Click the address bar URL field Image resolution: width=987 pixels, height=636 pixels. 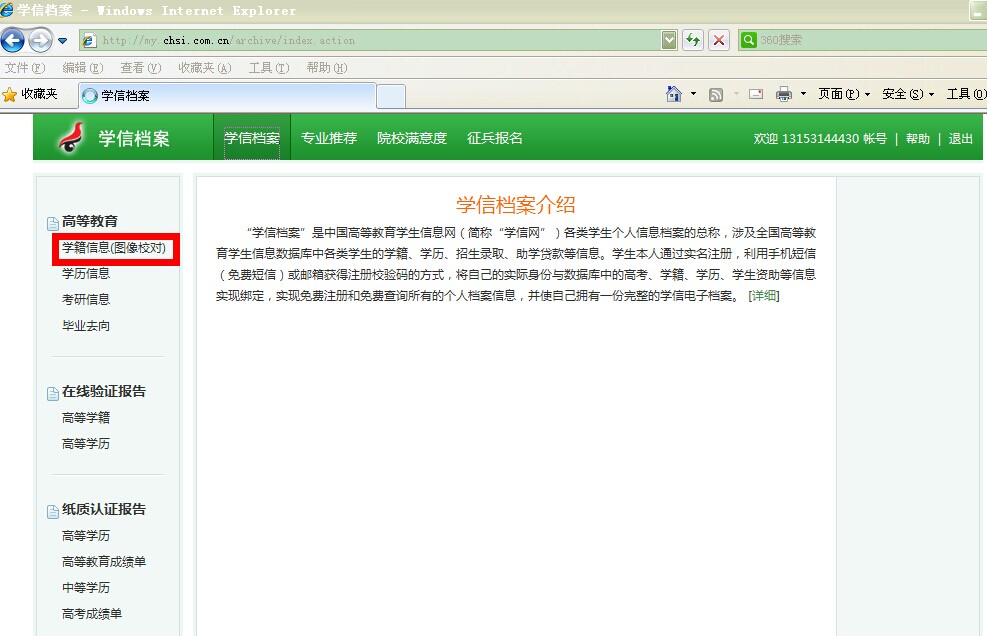pyautogui.click(x=378, y=40)
